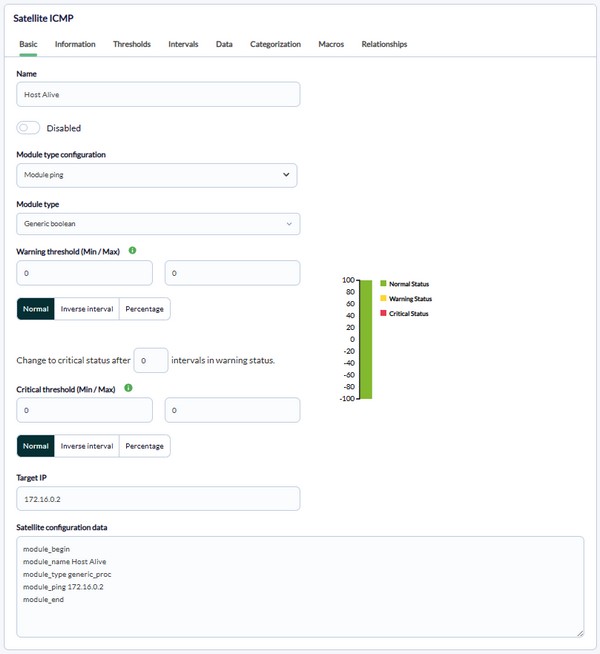The image size is (600, 654).
Task: Click the yellow Warning Status legend swatch
Action: coord(383,298)
